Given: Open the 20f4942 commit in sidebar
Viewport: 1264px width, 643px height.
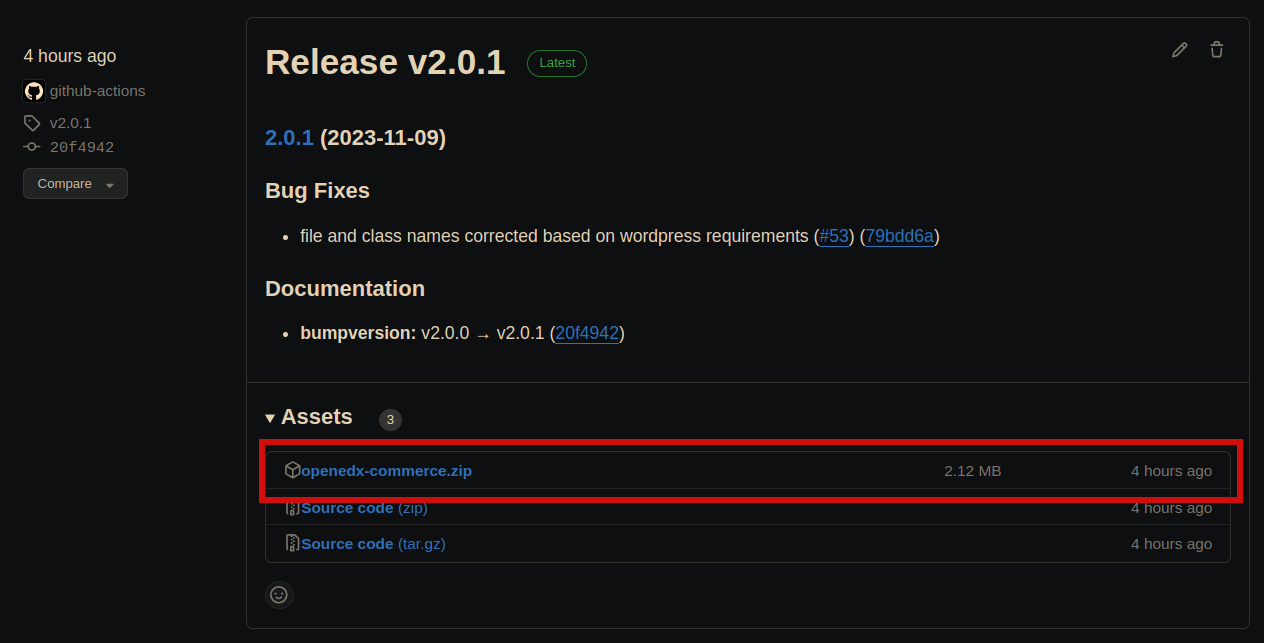Looking at the screenshot, I should (x=82, y=147).
